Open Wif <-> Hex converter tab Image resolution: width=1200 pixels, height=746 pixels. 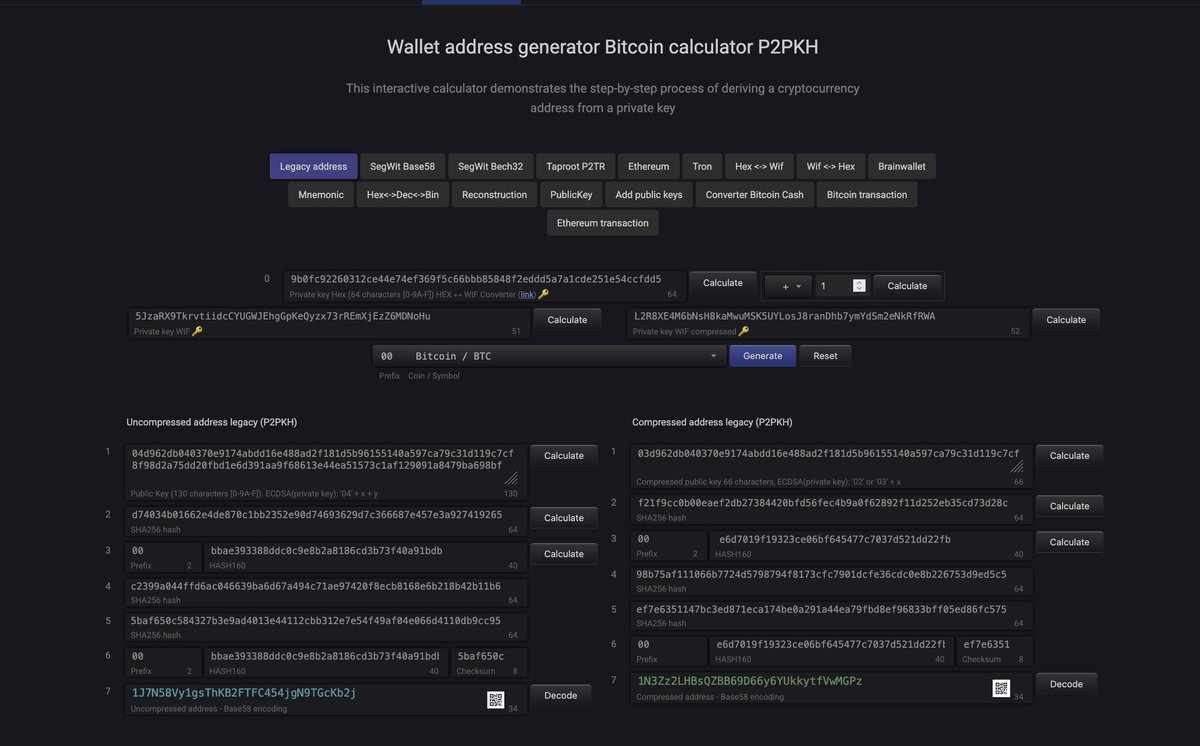pos(831,167)
